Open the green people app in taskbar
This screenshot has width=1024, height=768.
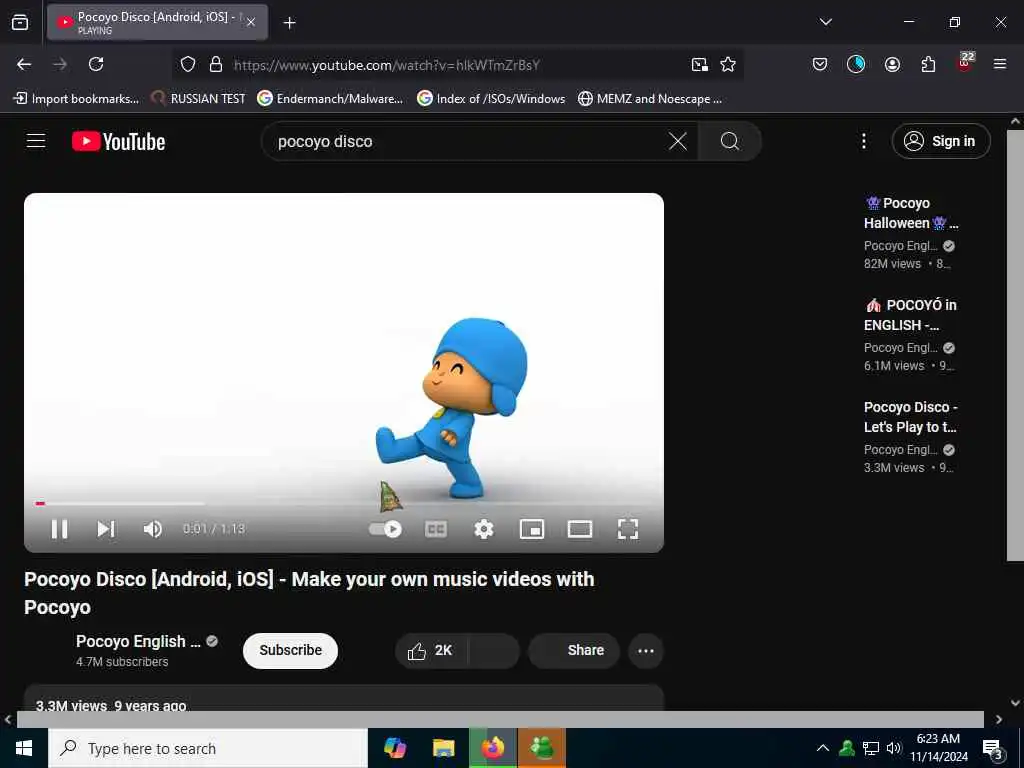(541, 748)
